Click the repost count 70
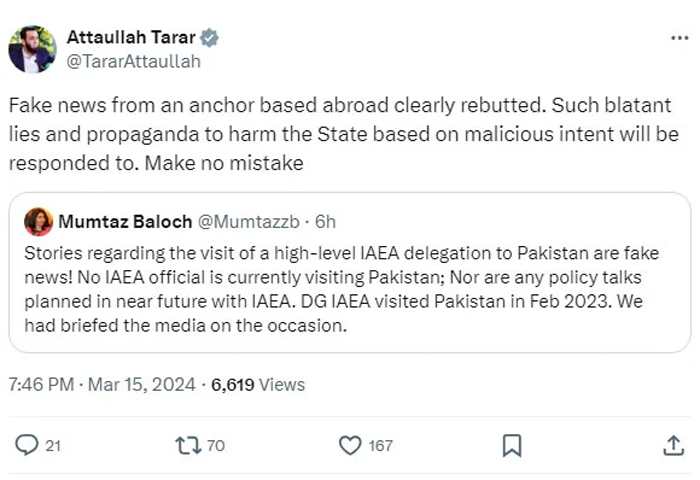 tap(215, 446)
